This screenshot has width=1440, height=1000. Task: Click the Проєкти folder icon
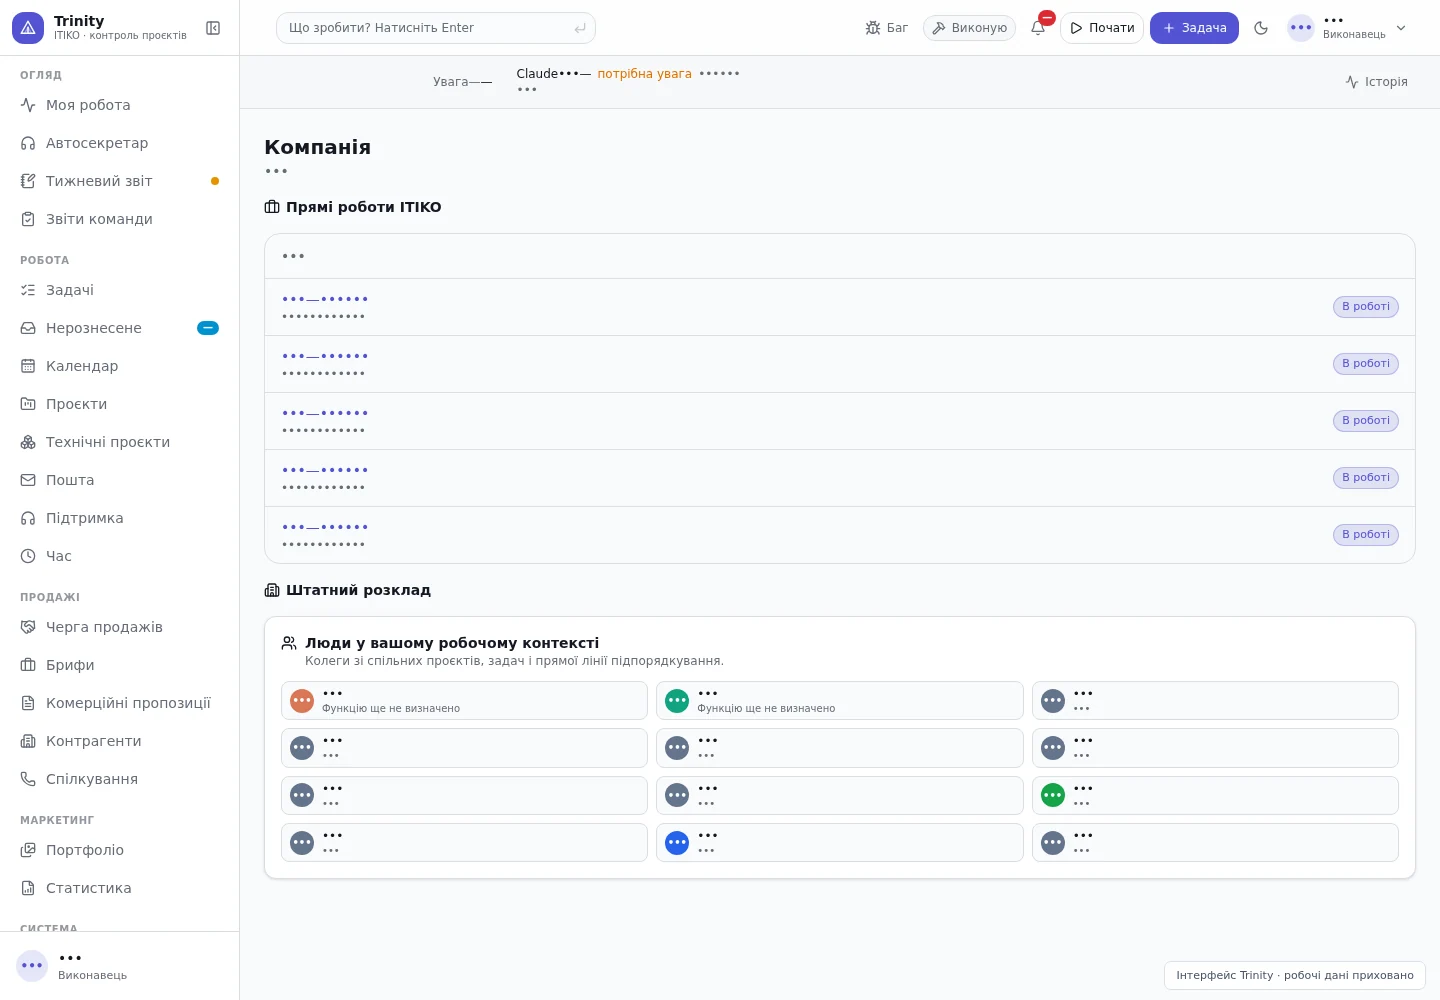pos(28,404)
